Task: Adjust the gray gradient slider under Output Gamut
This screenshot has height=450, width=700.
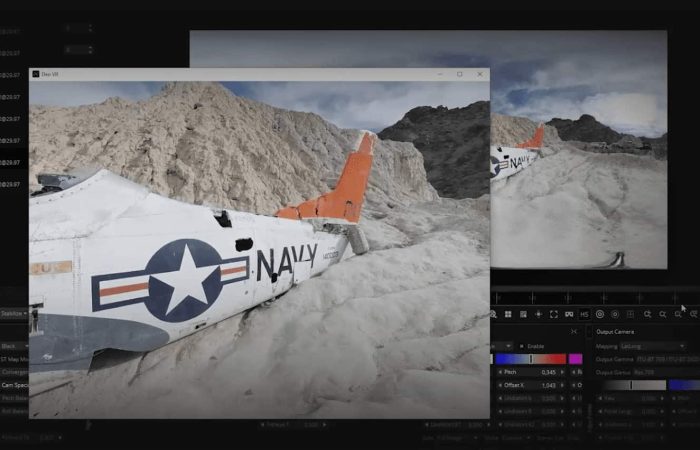Action: (633, 385)
